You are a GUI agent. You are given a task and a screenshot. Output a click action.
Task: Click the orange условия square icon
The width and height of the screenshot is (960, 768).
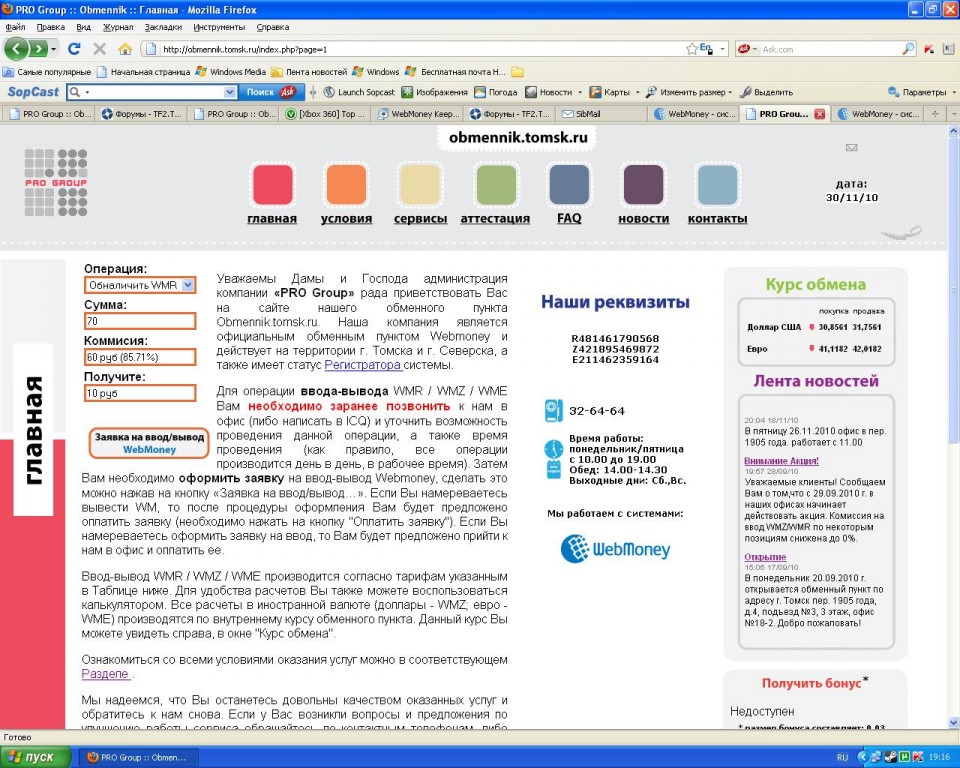[347, 184]
